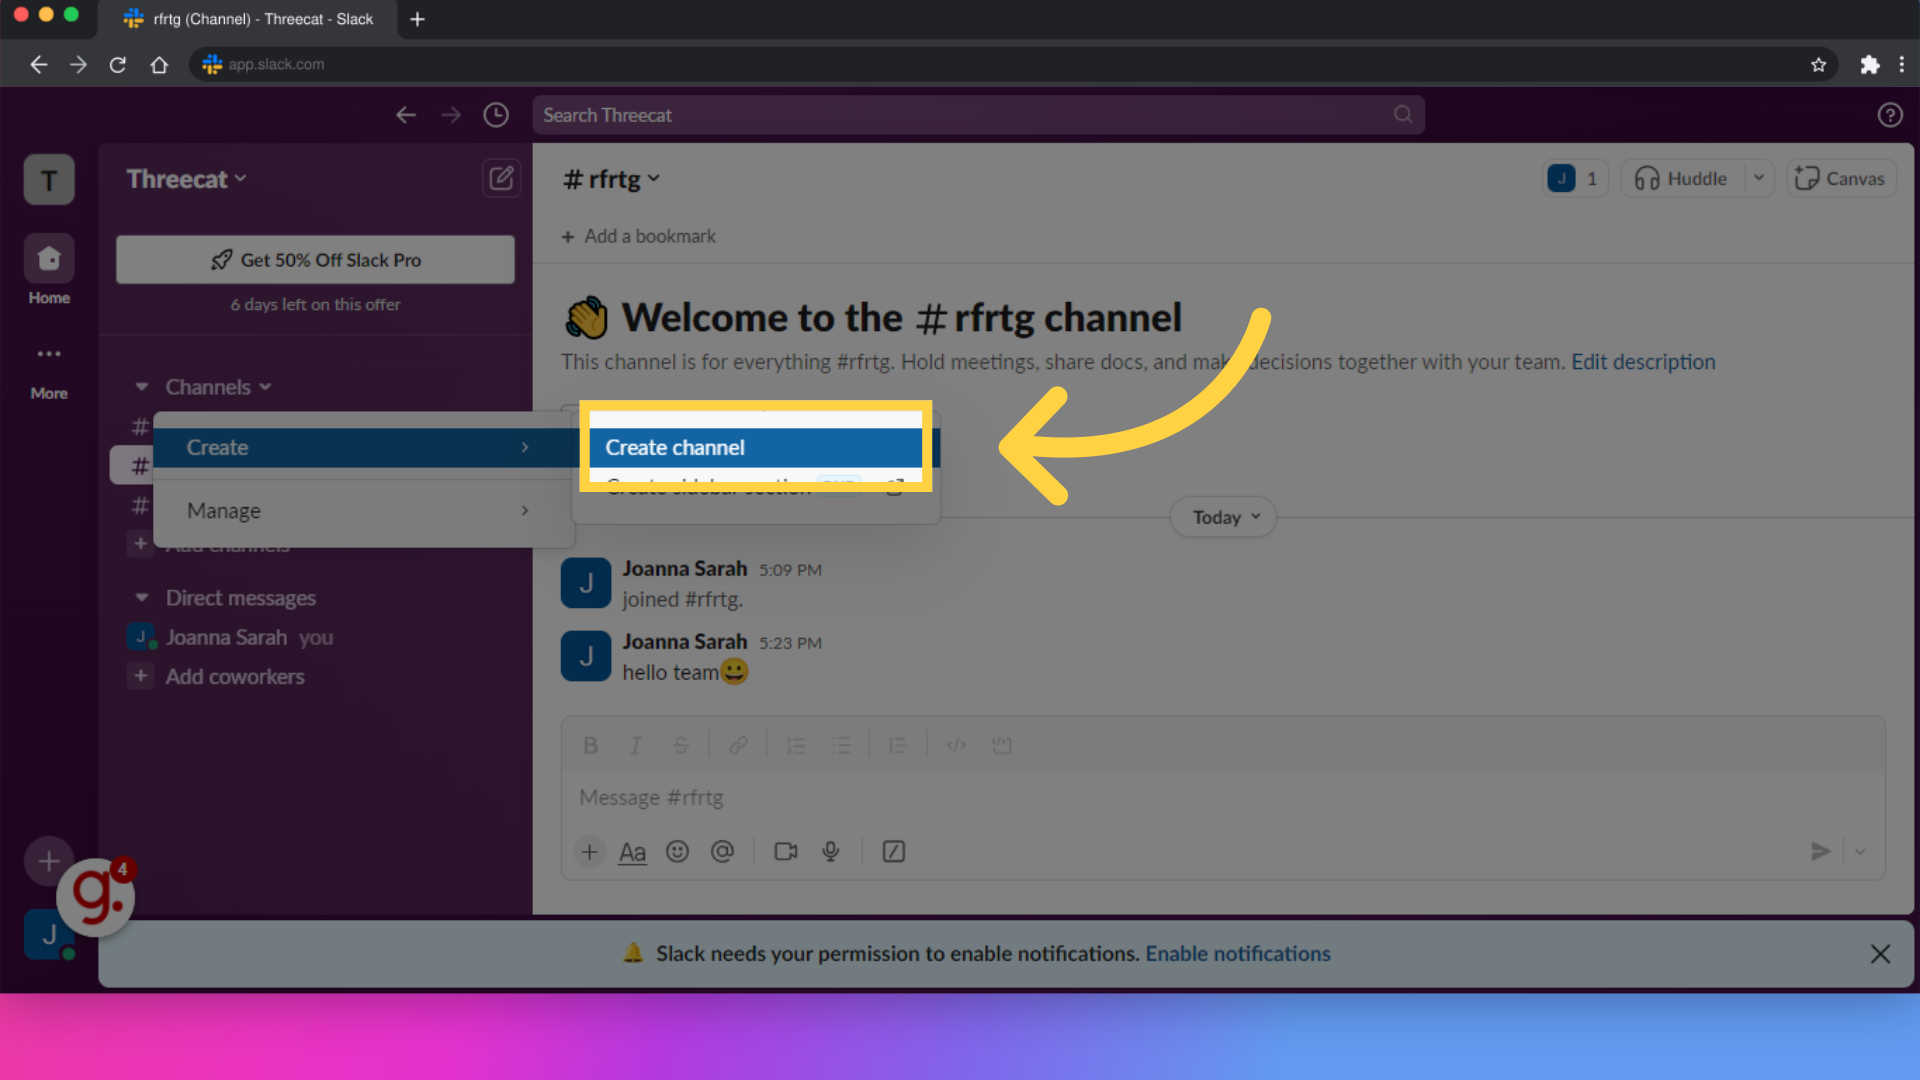Select Create channel from menu
Screen dimensions: 1920x1080
tap(756, 446)
